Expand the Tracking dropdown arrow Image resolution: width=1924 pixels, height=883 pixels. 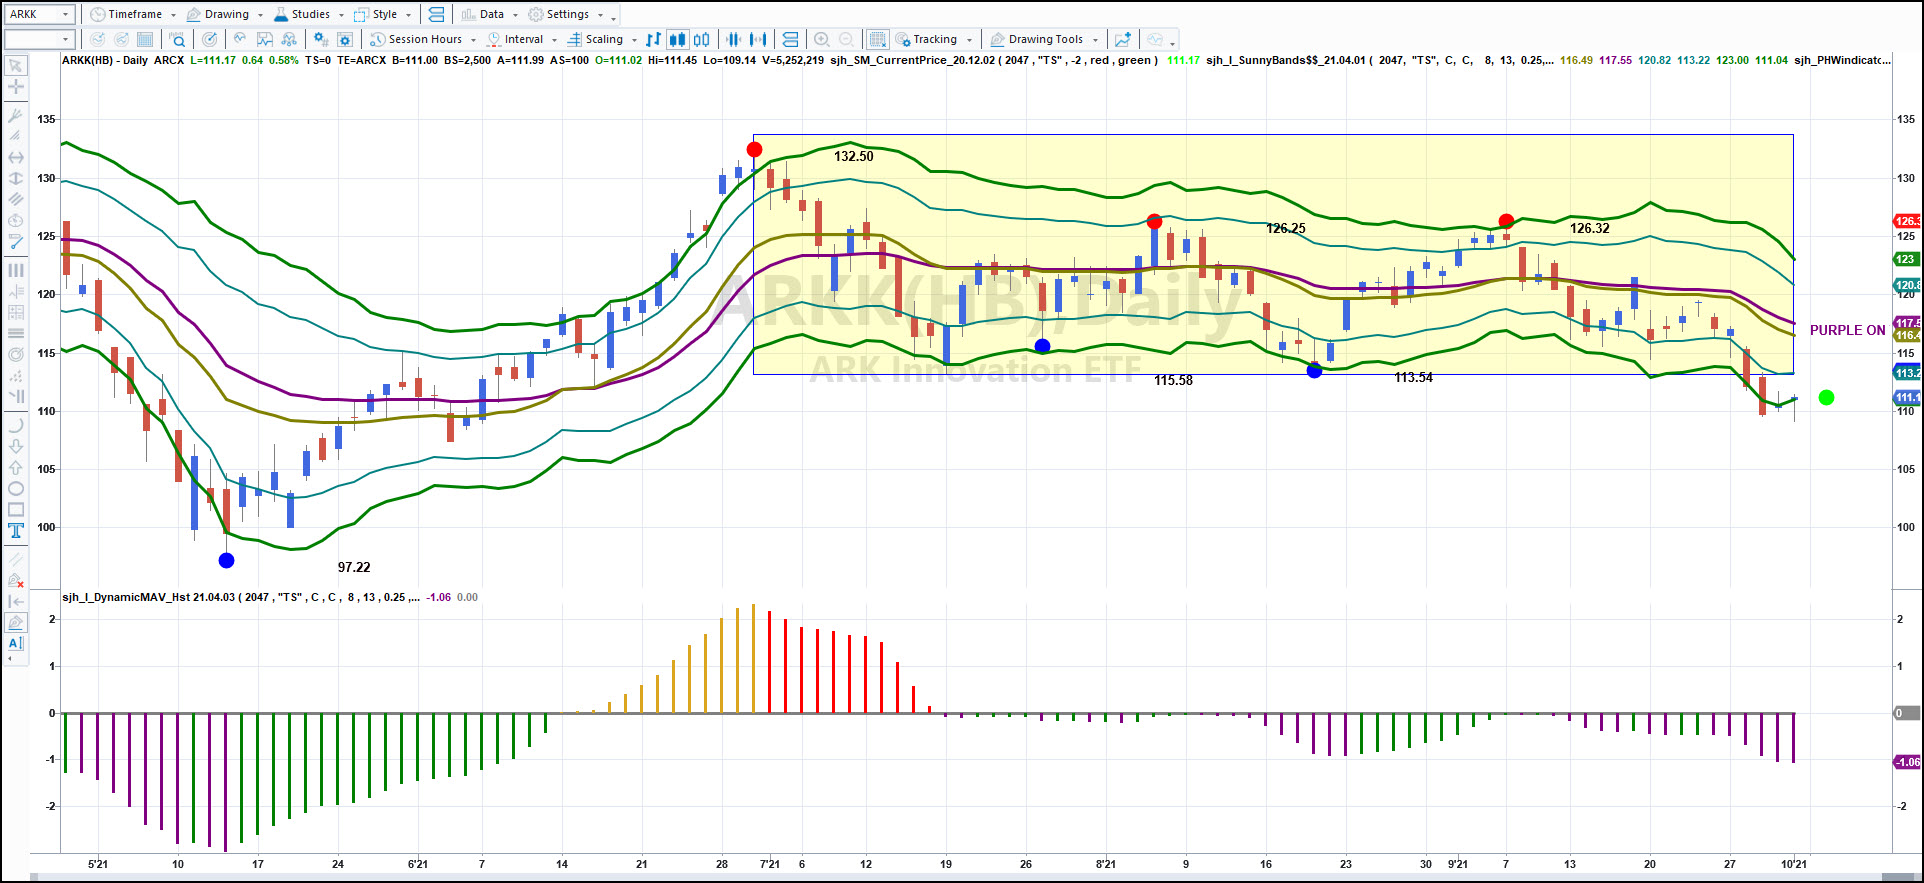[x=969, y=40]
